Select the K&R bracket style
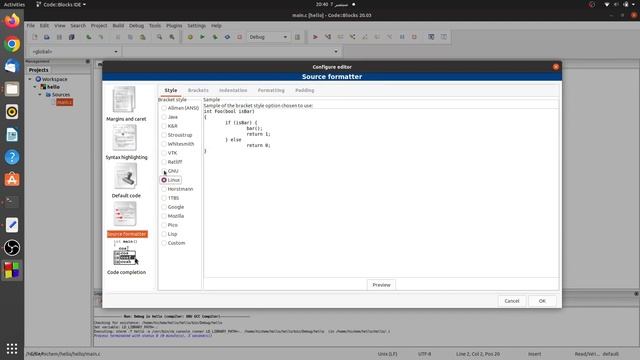 [x=169, y=126]
